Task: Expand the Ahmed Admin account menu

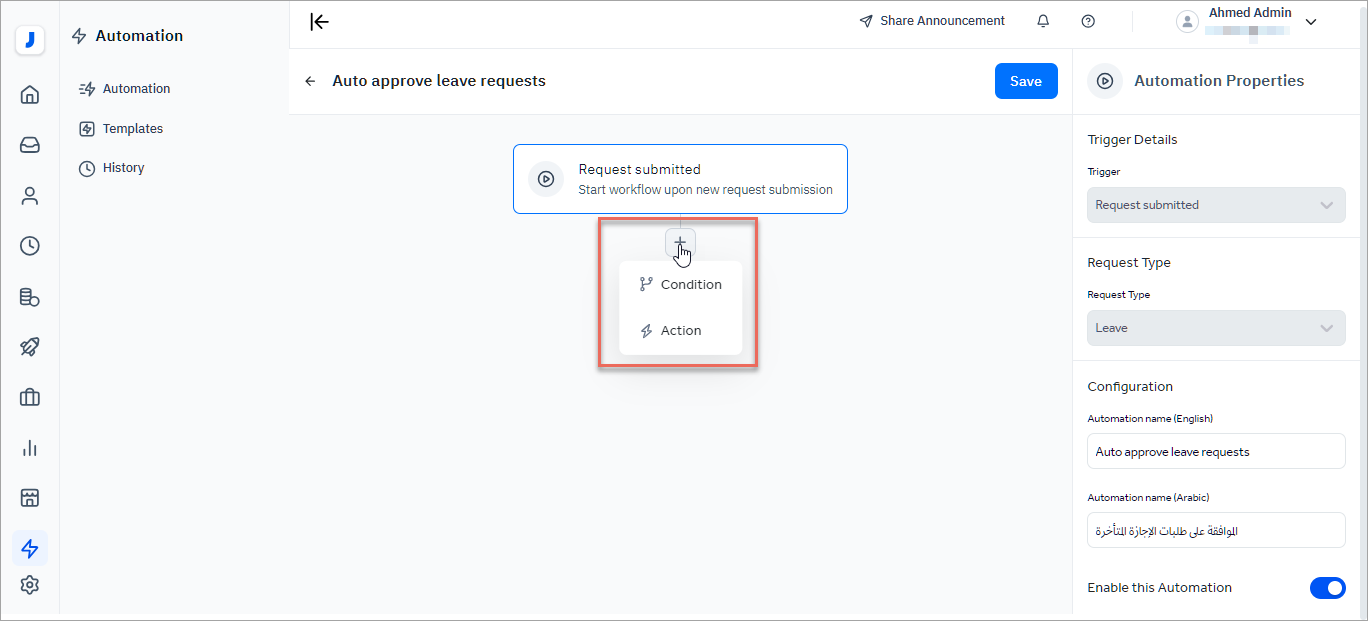Action: pyautogui.click(x=1310, y=21)
